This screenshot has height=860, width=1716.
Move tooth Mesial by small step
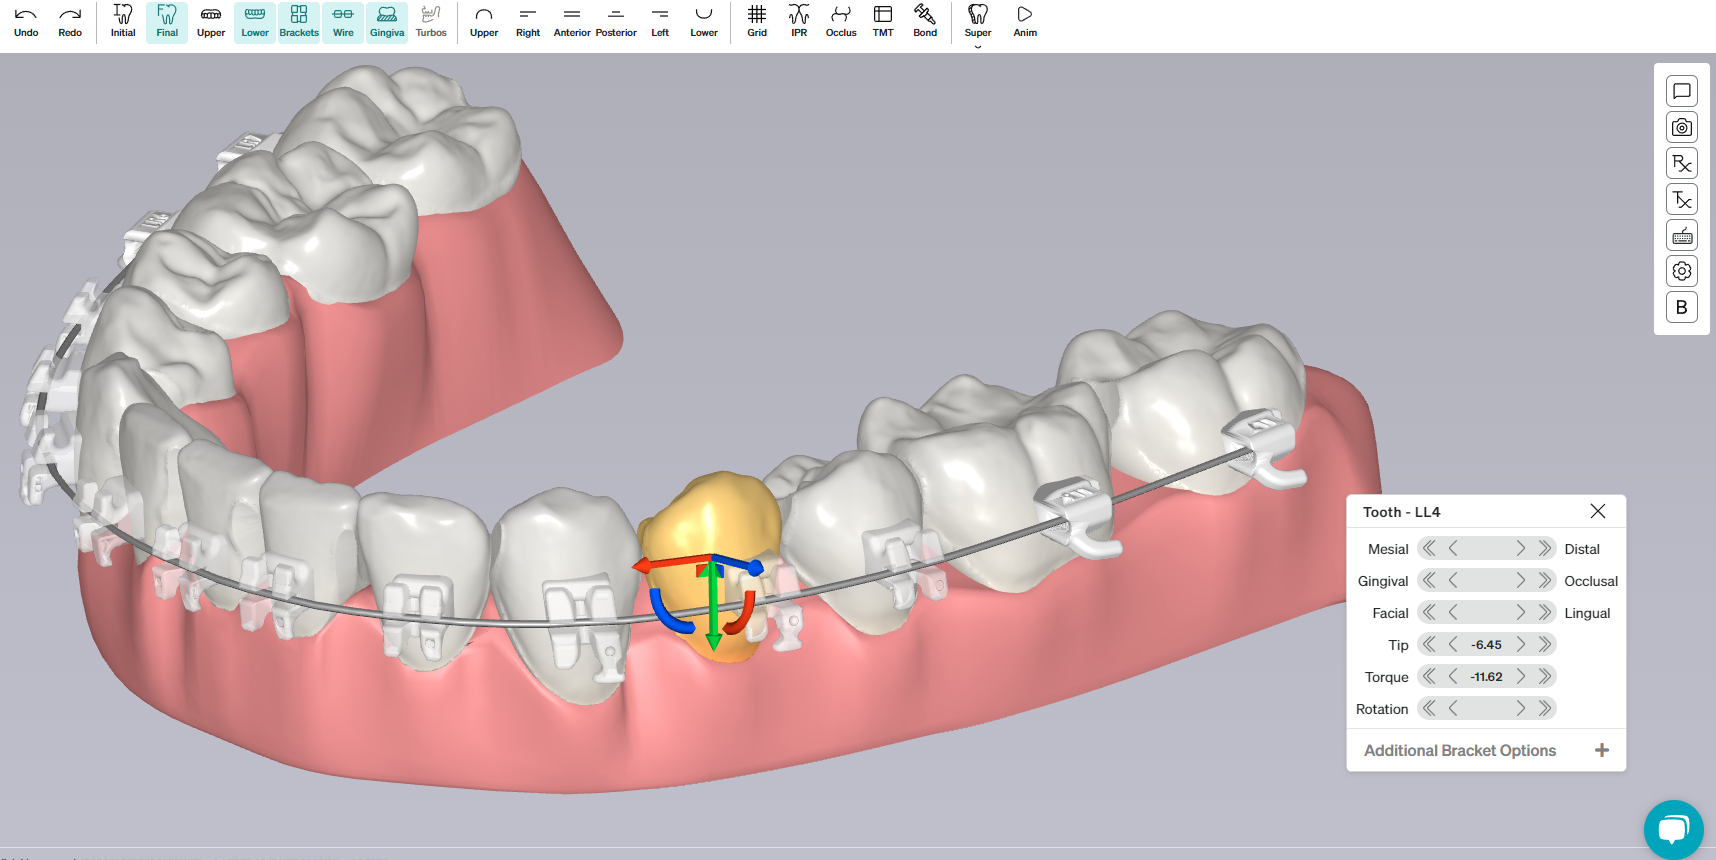pyautogui.click(x=1453, y=548)
